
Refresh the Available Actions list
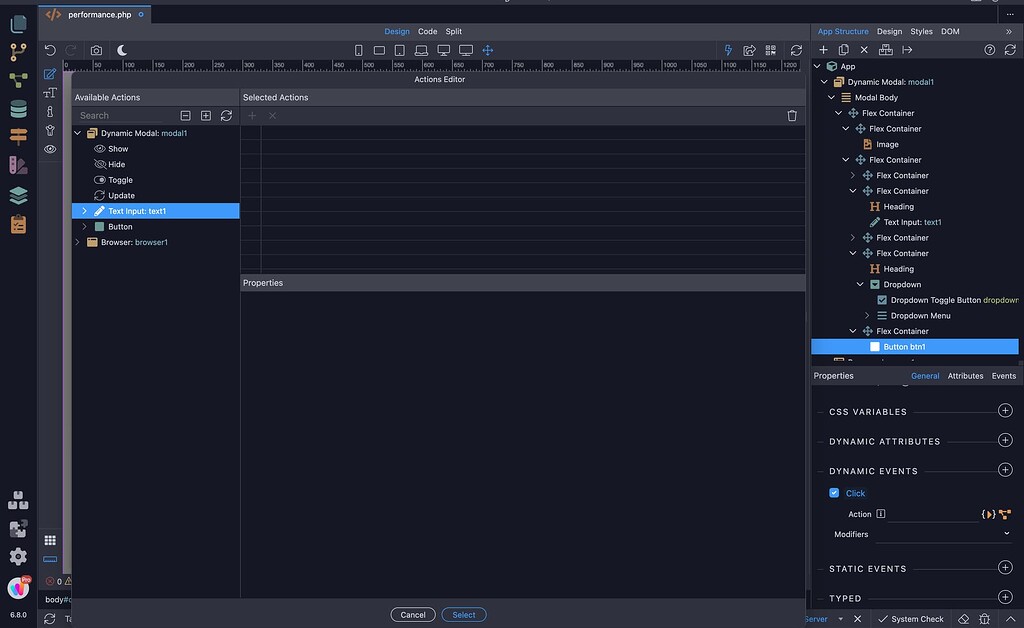coord(227,116)
